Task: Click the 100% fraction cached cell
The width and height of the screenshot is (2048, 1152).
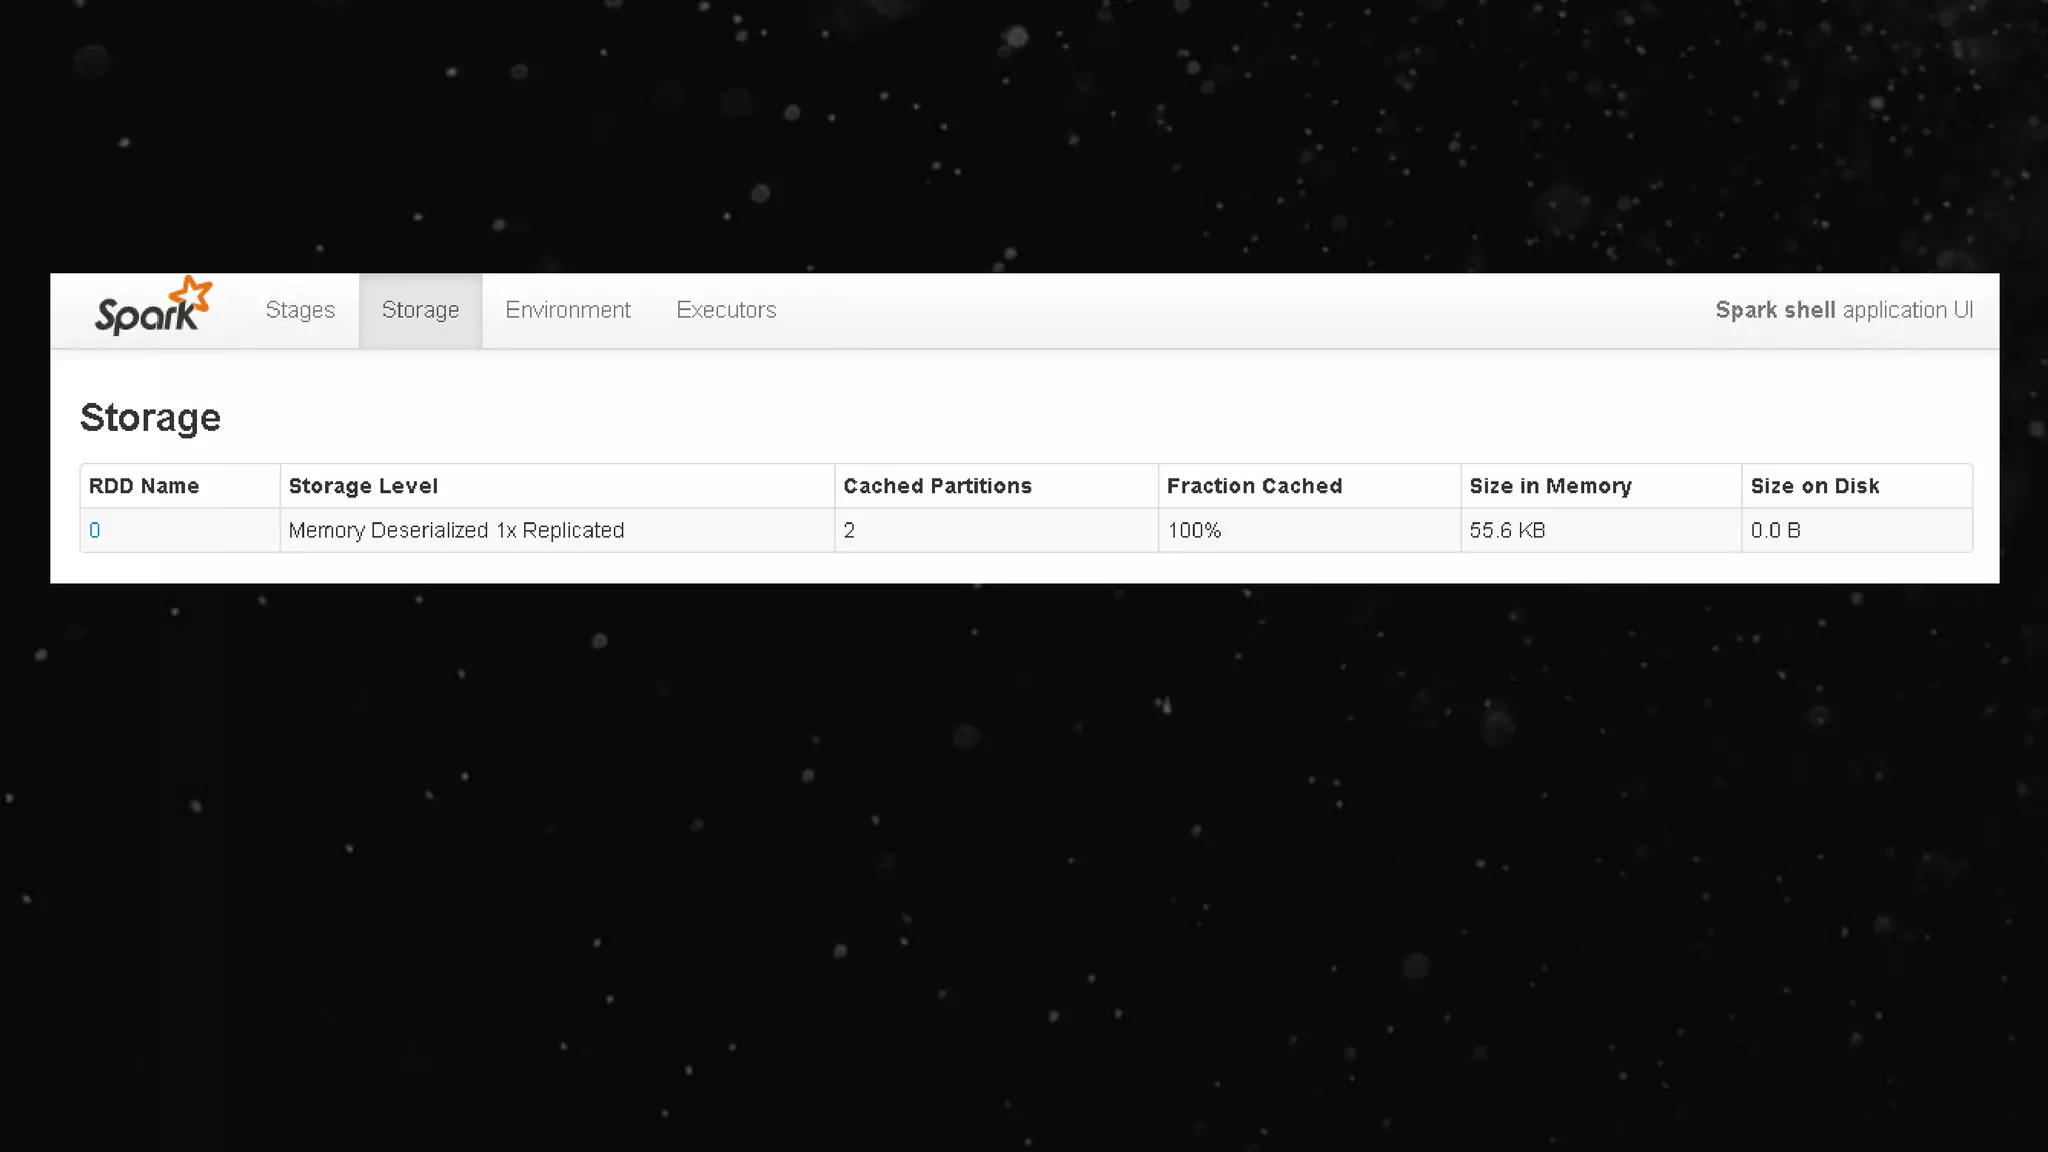Action: point(1194,531)
